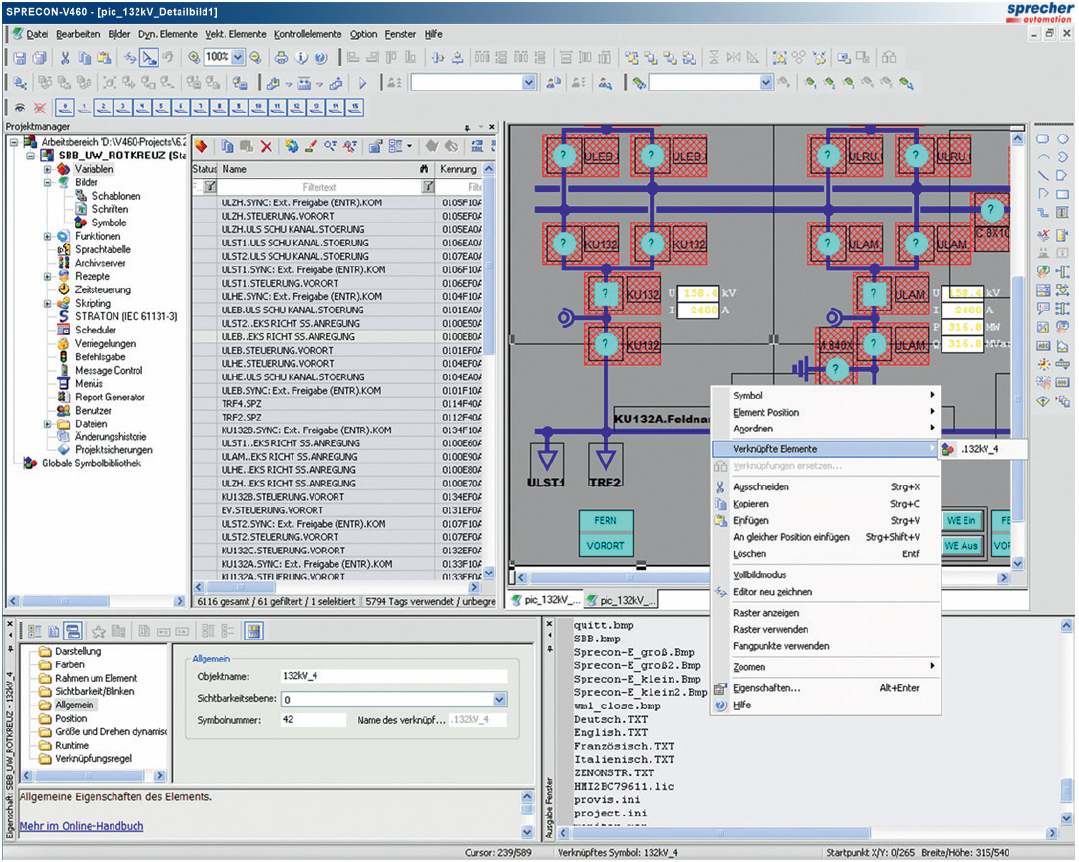Expand the Dateien tree node
Screen dimensions: 1079x862
click(x=47, y=424)
